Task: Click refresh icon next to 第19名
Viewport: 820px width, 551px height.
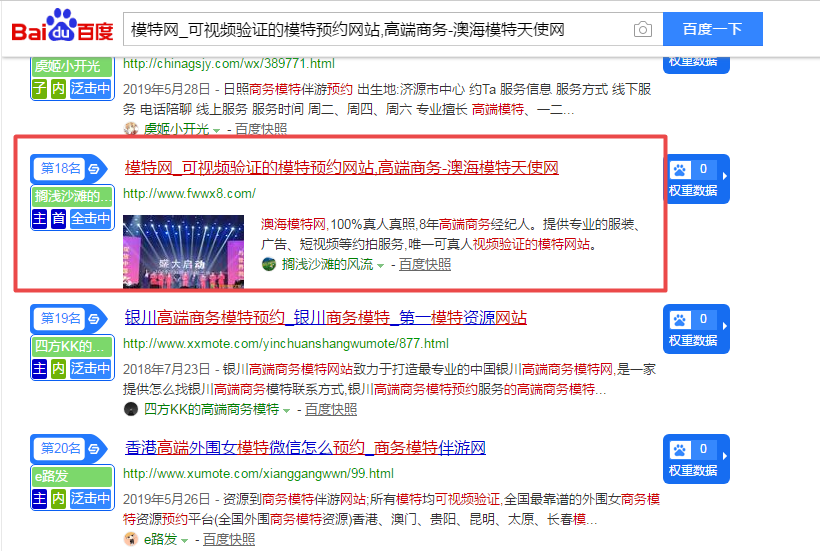Action: coord(94,318)
